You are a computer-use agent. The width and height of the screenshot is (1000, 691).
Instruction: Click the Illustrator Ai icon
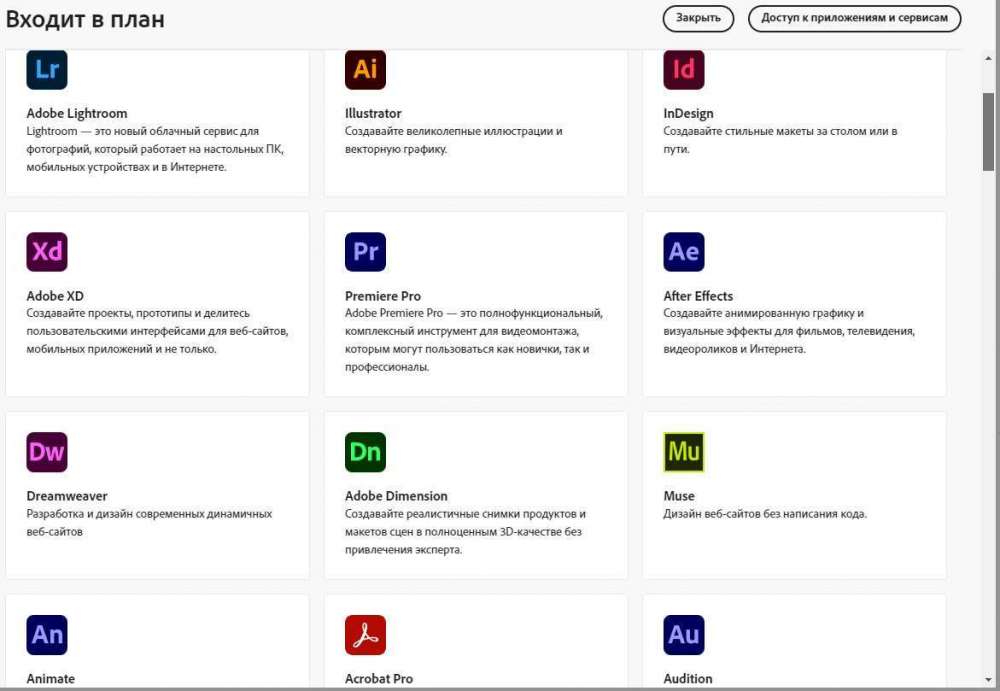pos(365,70)
